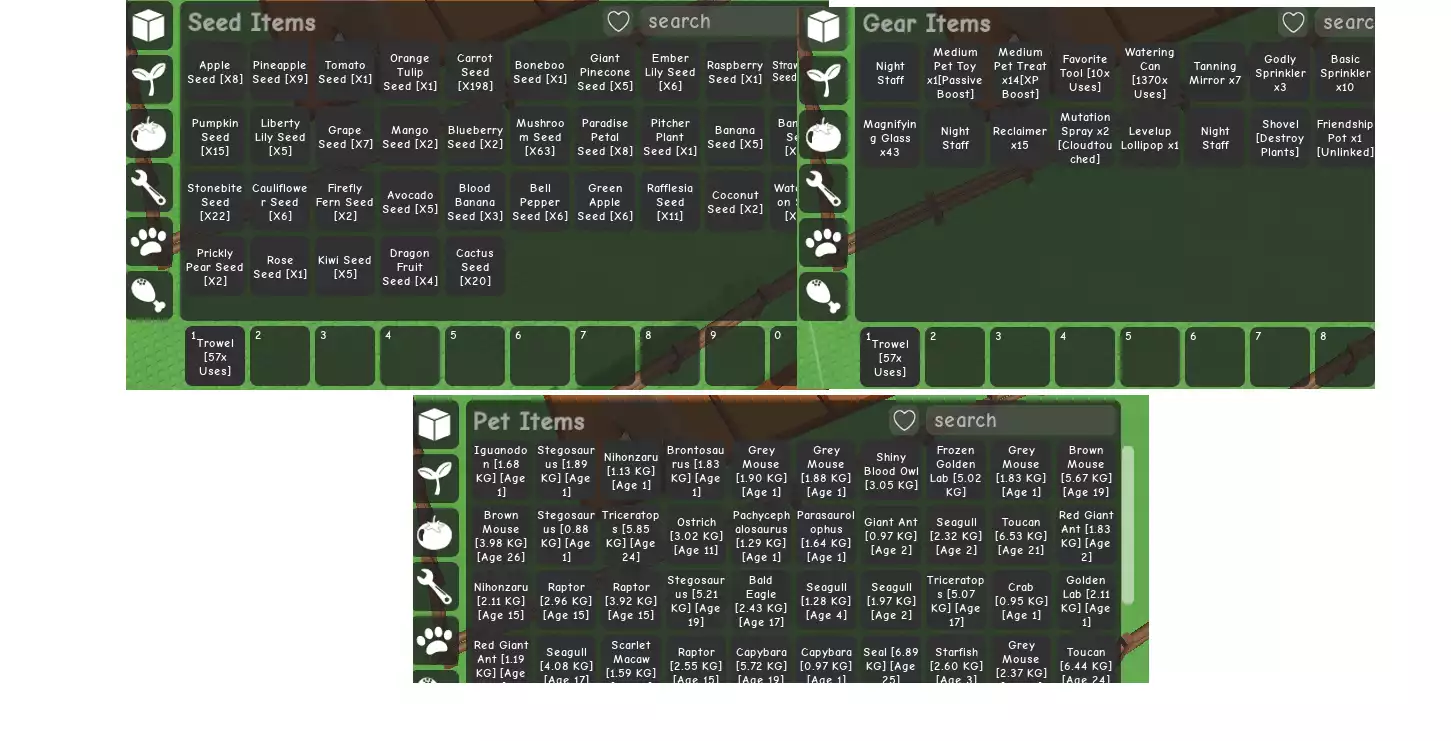The image size is (1451, 741).
Task: Select the sprout icon in Pet Items sidebar
Action: point(435,478)
